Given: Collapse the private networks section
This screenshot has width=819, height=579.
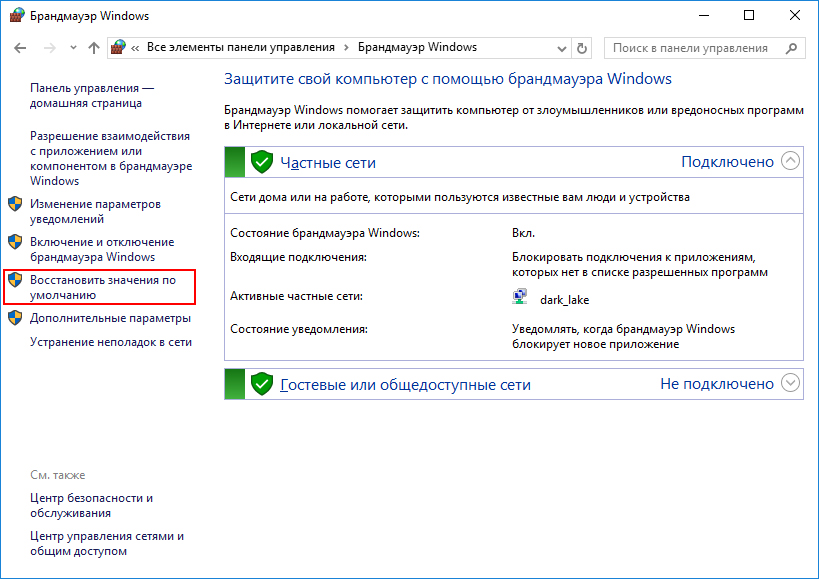Looking at the screenshot, I should click(x=790, y=161).
